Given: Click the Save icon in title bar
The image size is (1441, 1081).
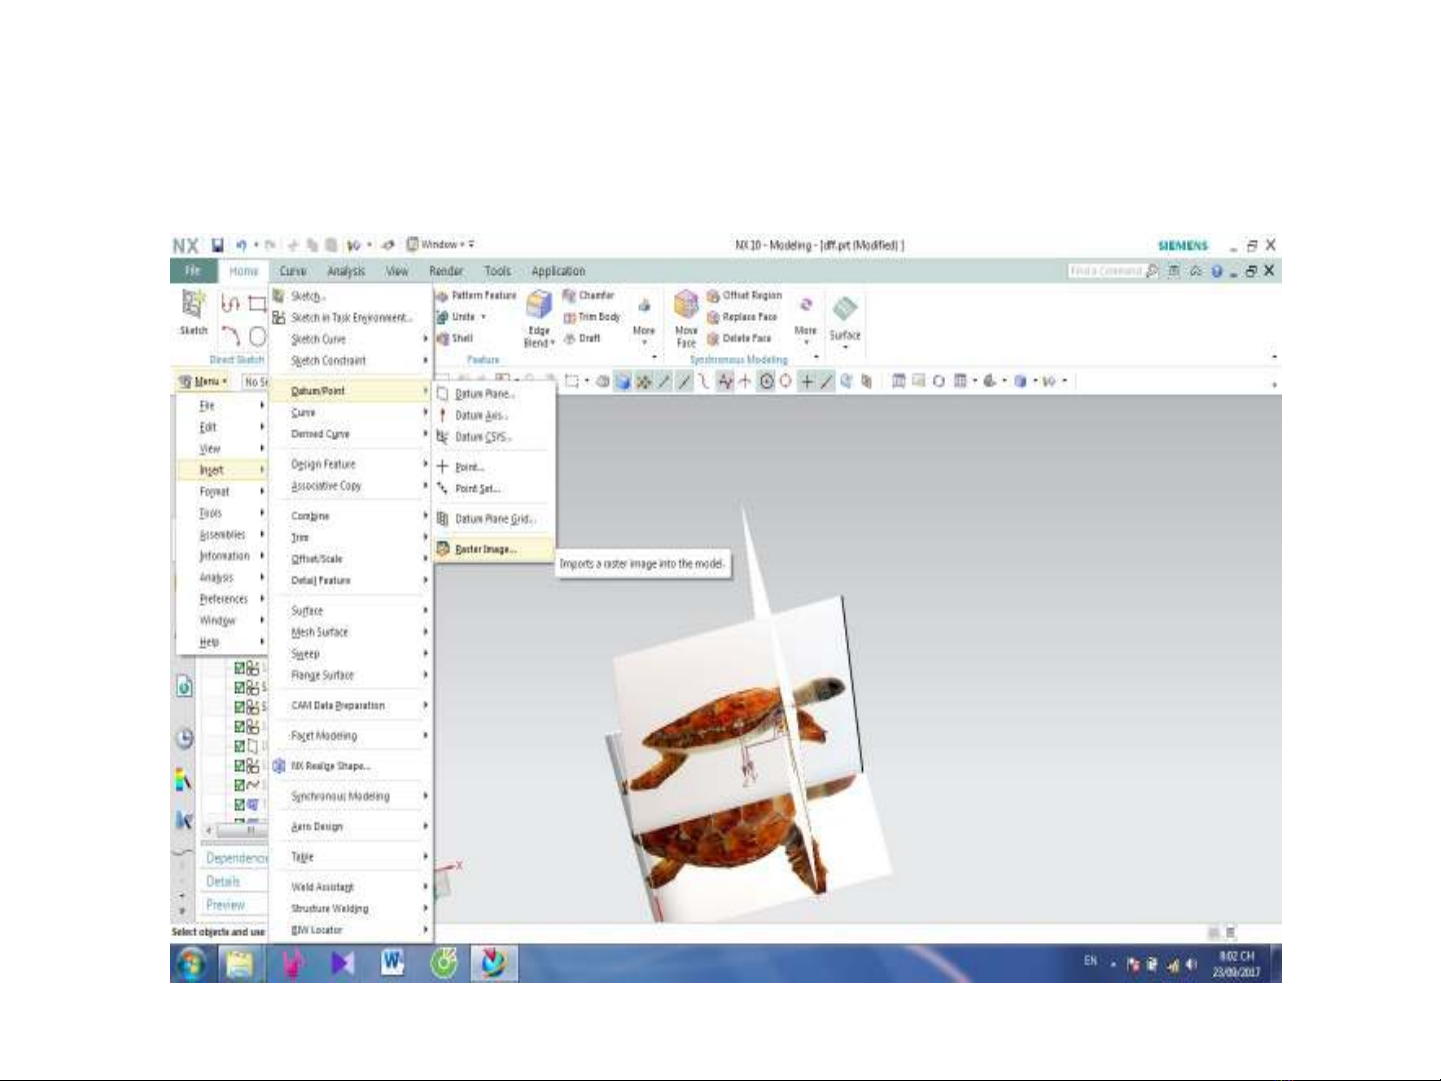Looking at the screenshot, I should click(218, 245).
